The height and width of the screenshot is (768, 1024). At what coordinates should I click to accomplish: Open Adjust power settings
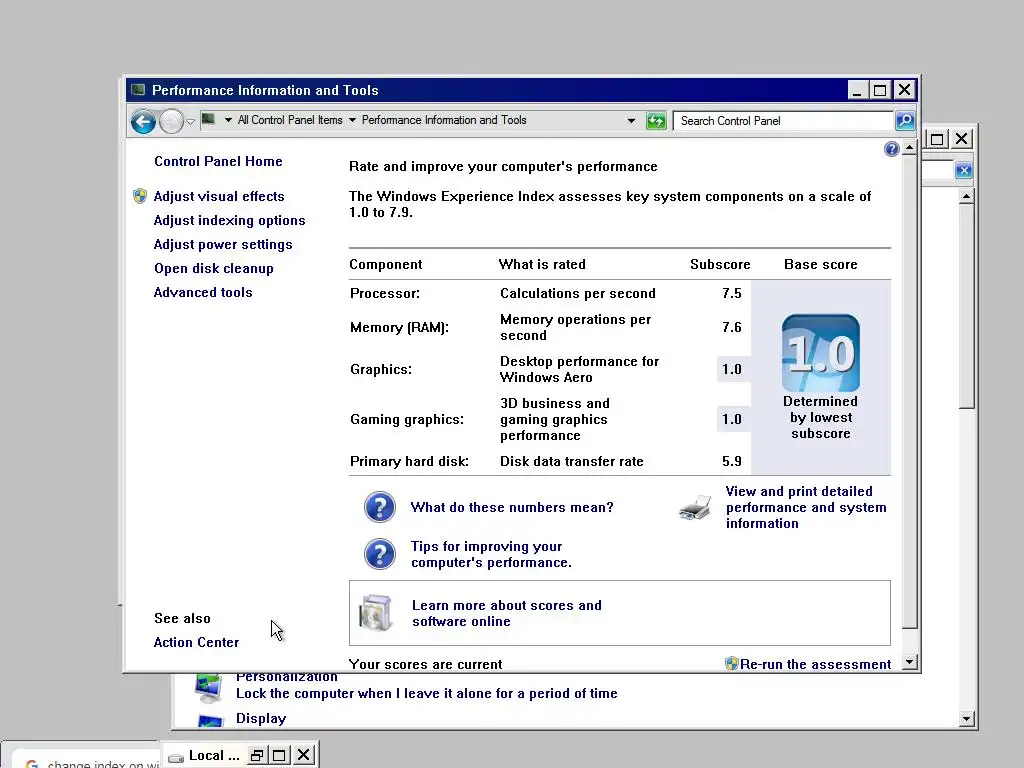coord(223,245)
